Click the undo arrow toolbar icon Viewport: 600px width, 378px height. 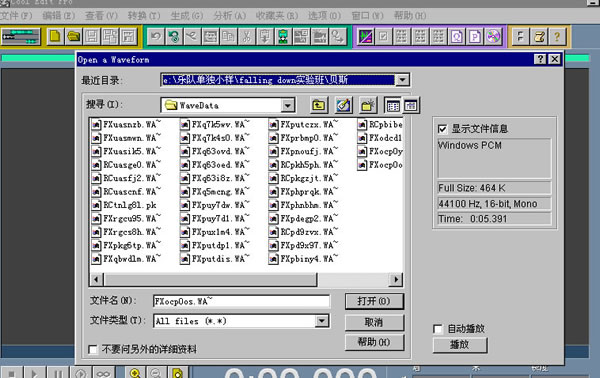[155, 37]
